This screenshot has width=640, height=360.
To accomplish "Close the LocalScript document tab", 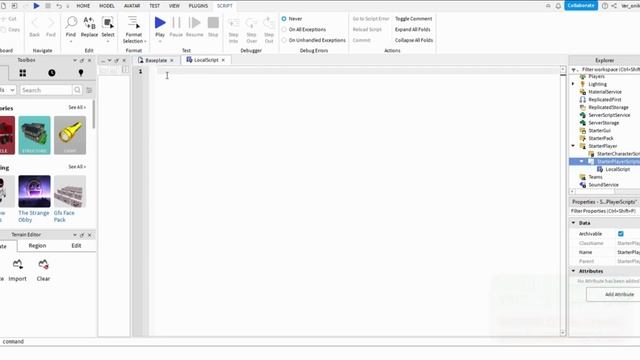I will [223, 60].
